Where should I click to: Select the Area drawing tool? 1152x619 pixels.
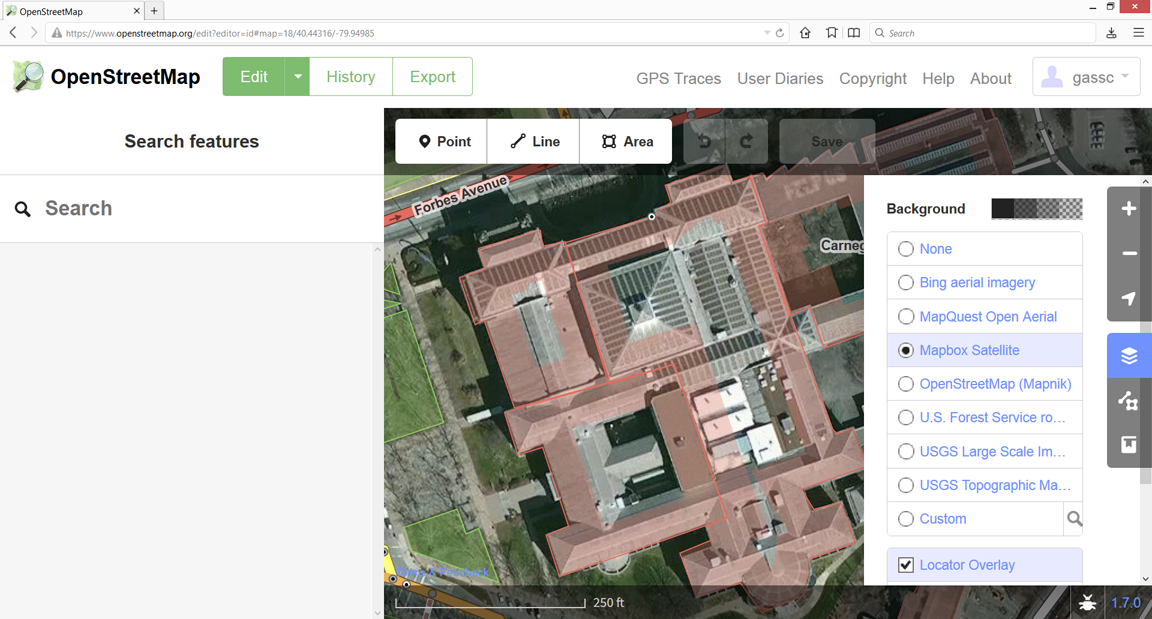pyautogui.click(x=626, y=141)
